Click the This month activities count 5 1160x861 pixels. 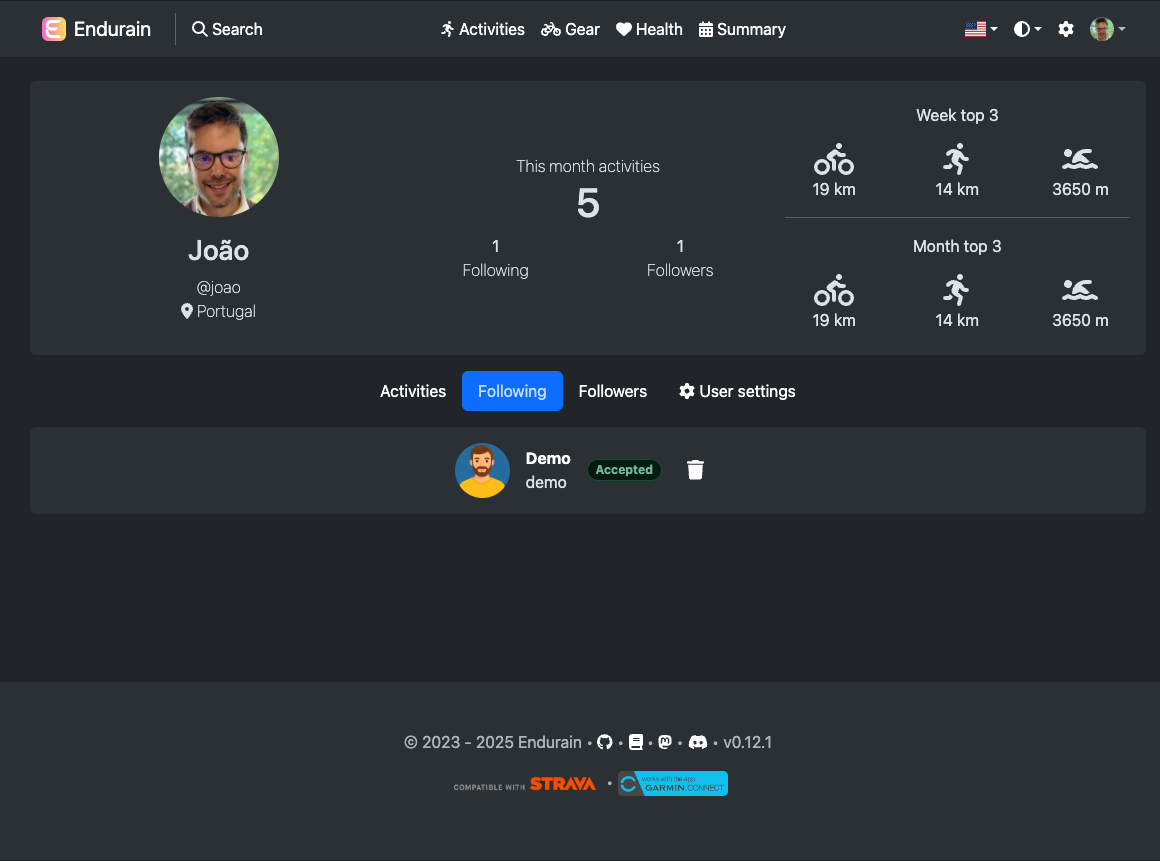pos(588,203)
